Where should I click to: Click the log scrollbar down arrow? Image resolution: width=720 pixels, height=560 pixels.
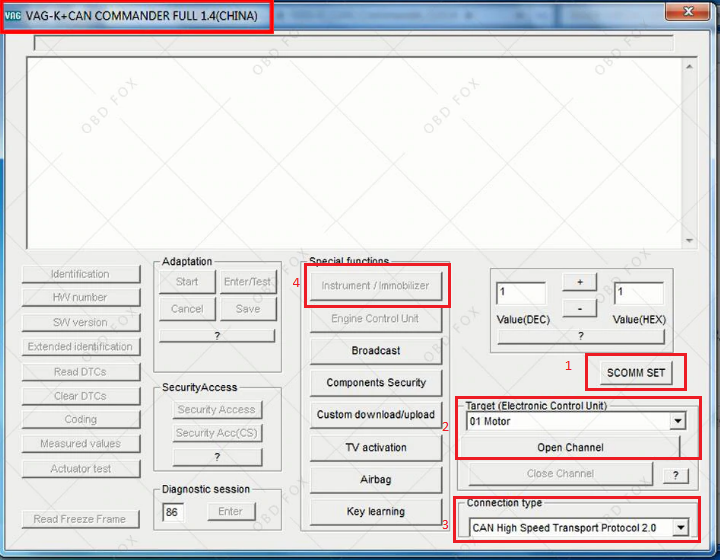point(689,240)
